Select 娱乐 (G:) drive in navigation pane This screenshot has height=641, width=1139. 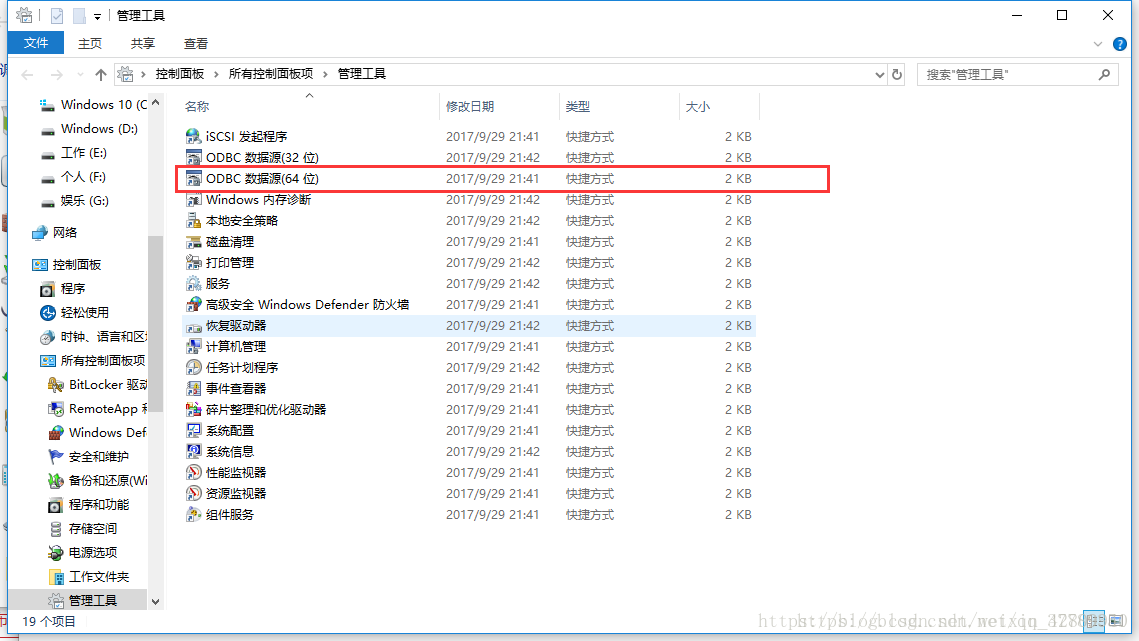[x=75, y=201]
